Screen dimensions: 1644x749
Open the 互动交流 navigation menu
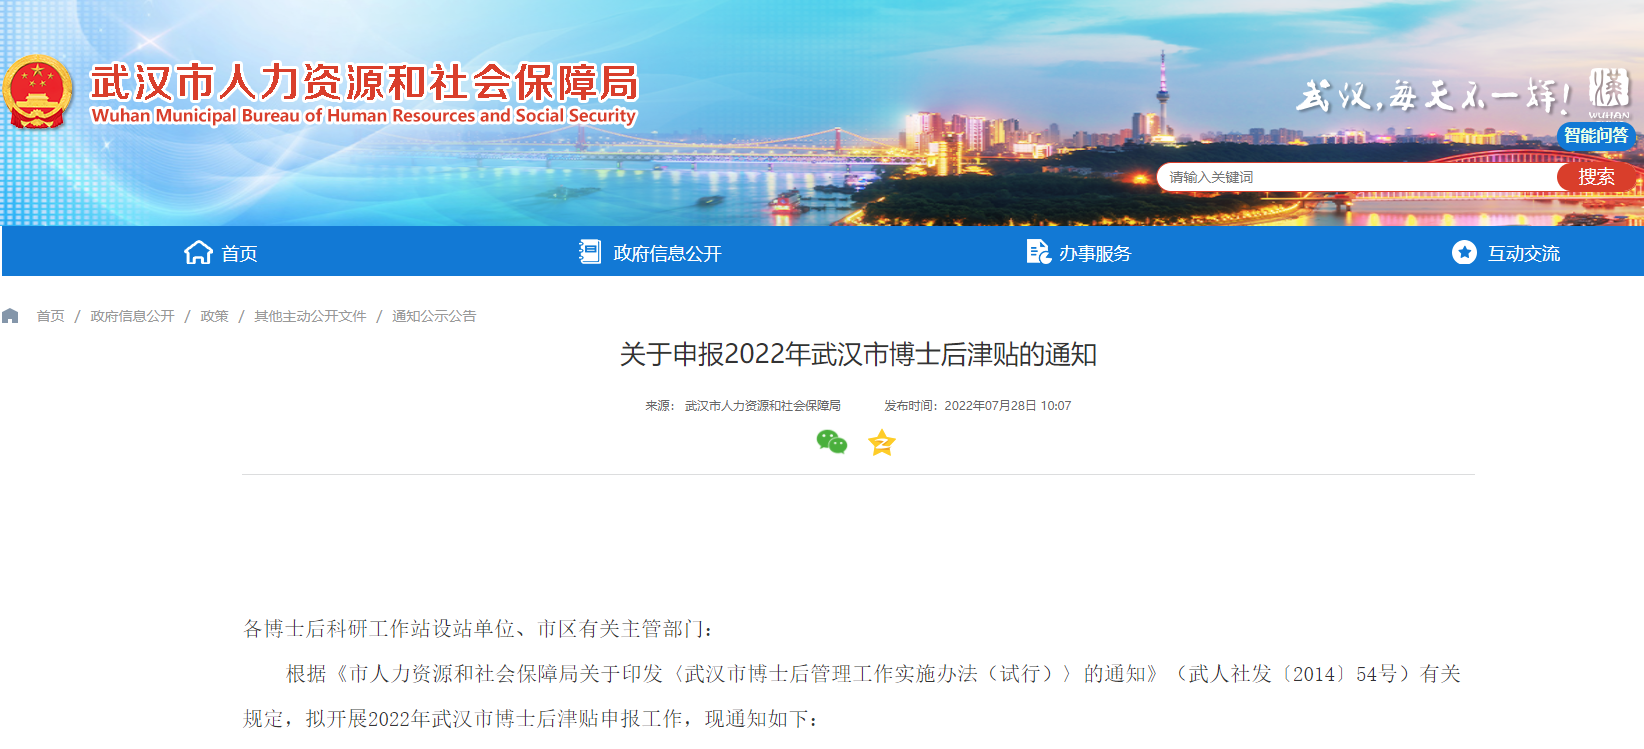1524,254
